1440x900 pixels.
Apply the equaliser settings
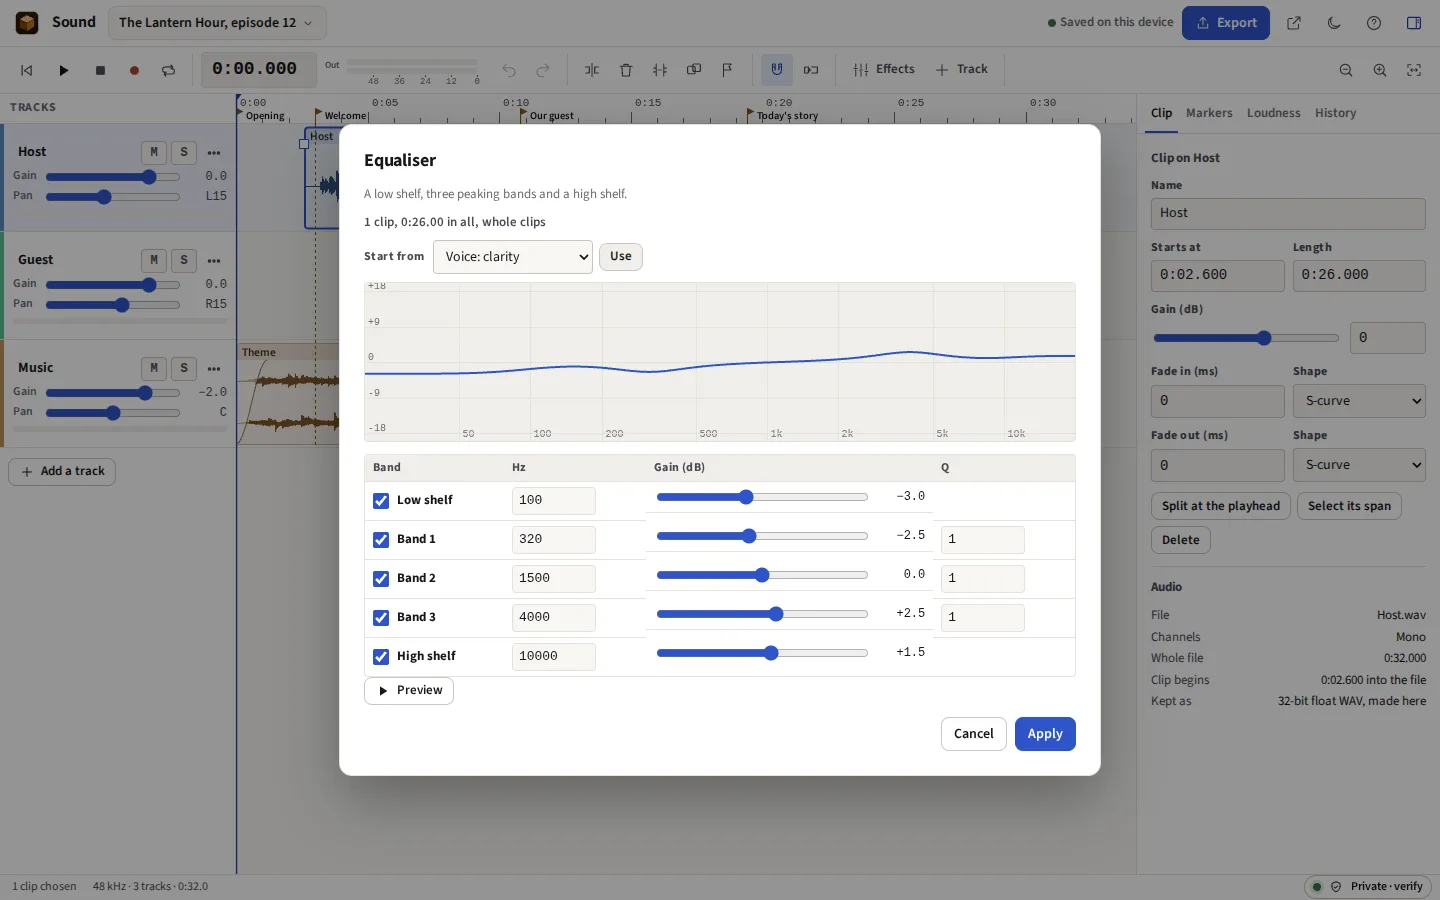[x=1045, y=734]
